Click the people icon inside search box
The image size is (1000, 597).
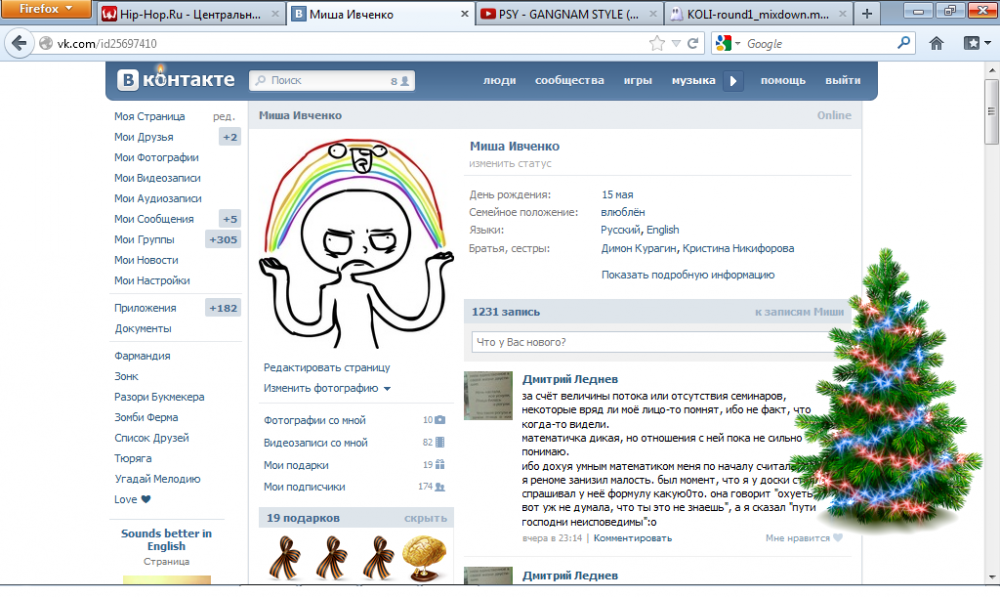404,81
